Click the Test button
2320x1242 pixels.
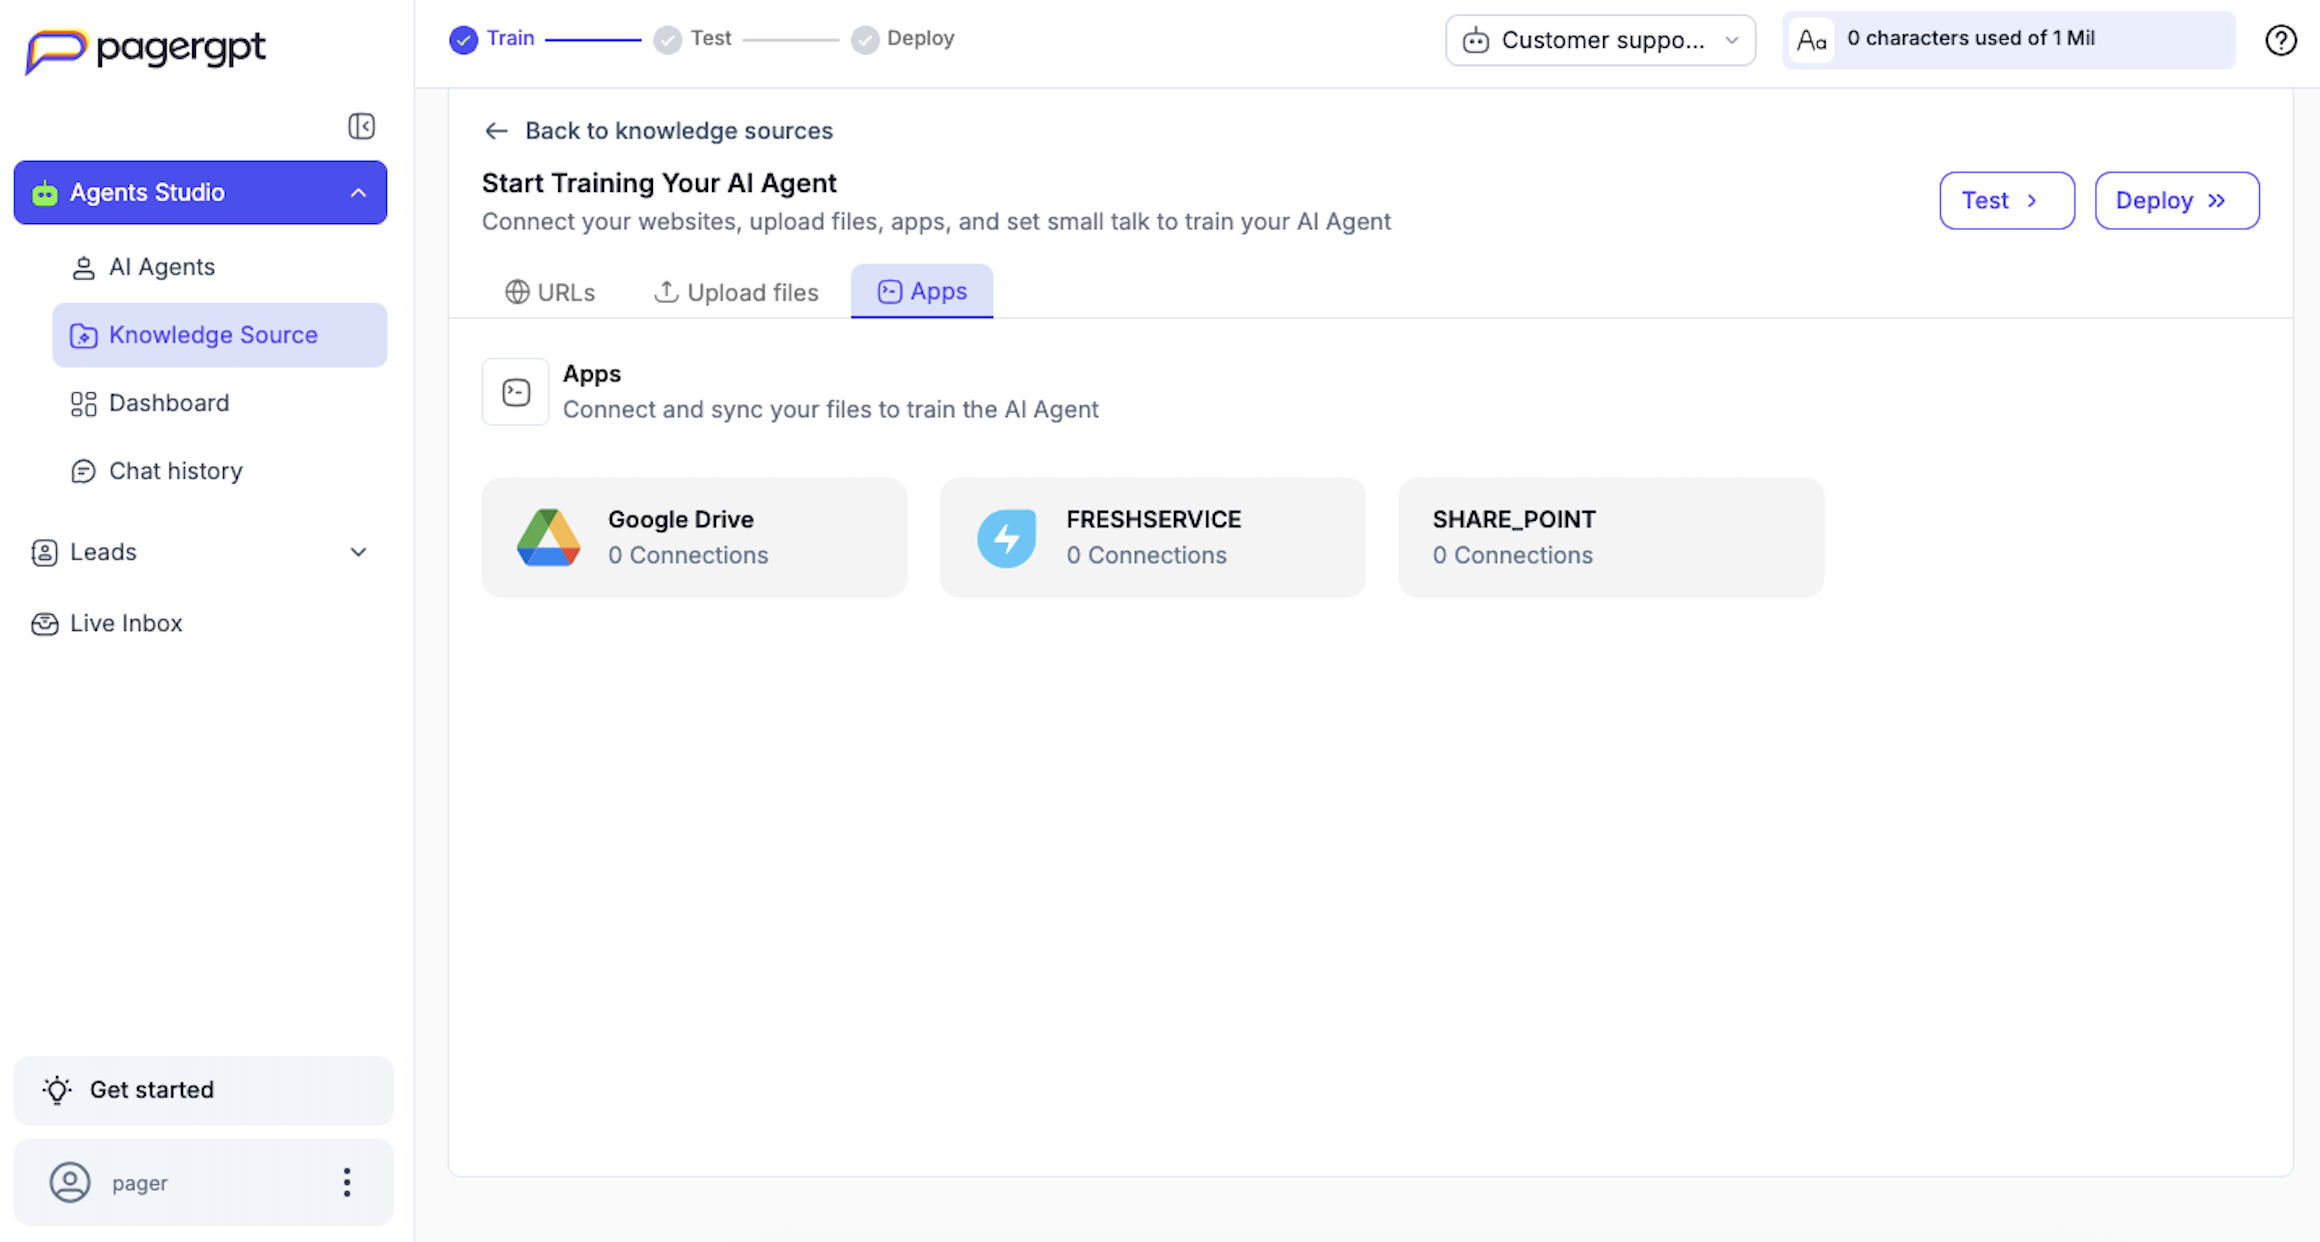(x=2006, y=200)
